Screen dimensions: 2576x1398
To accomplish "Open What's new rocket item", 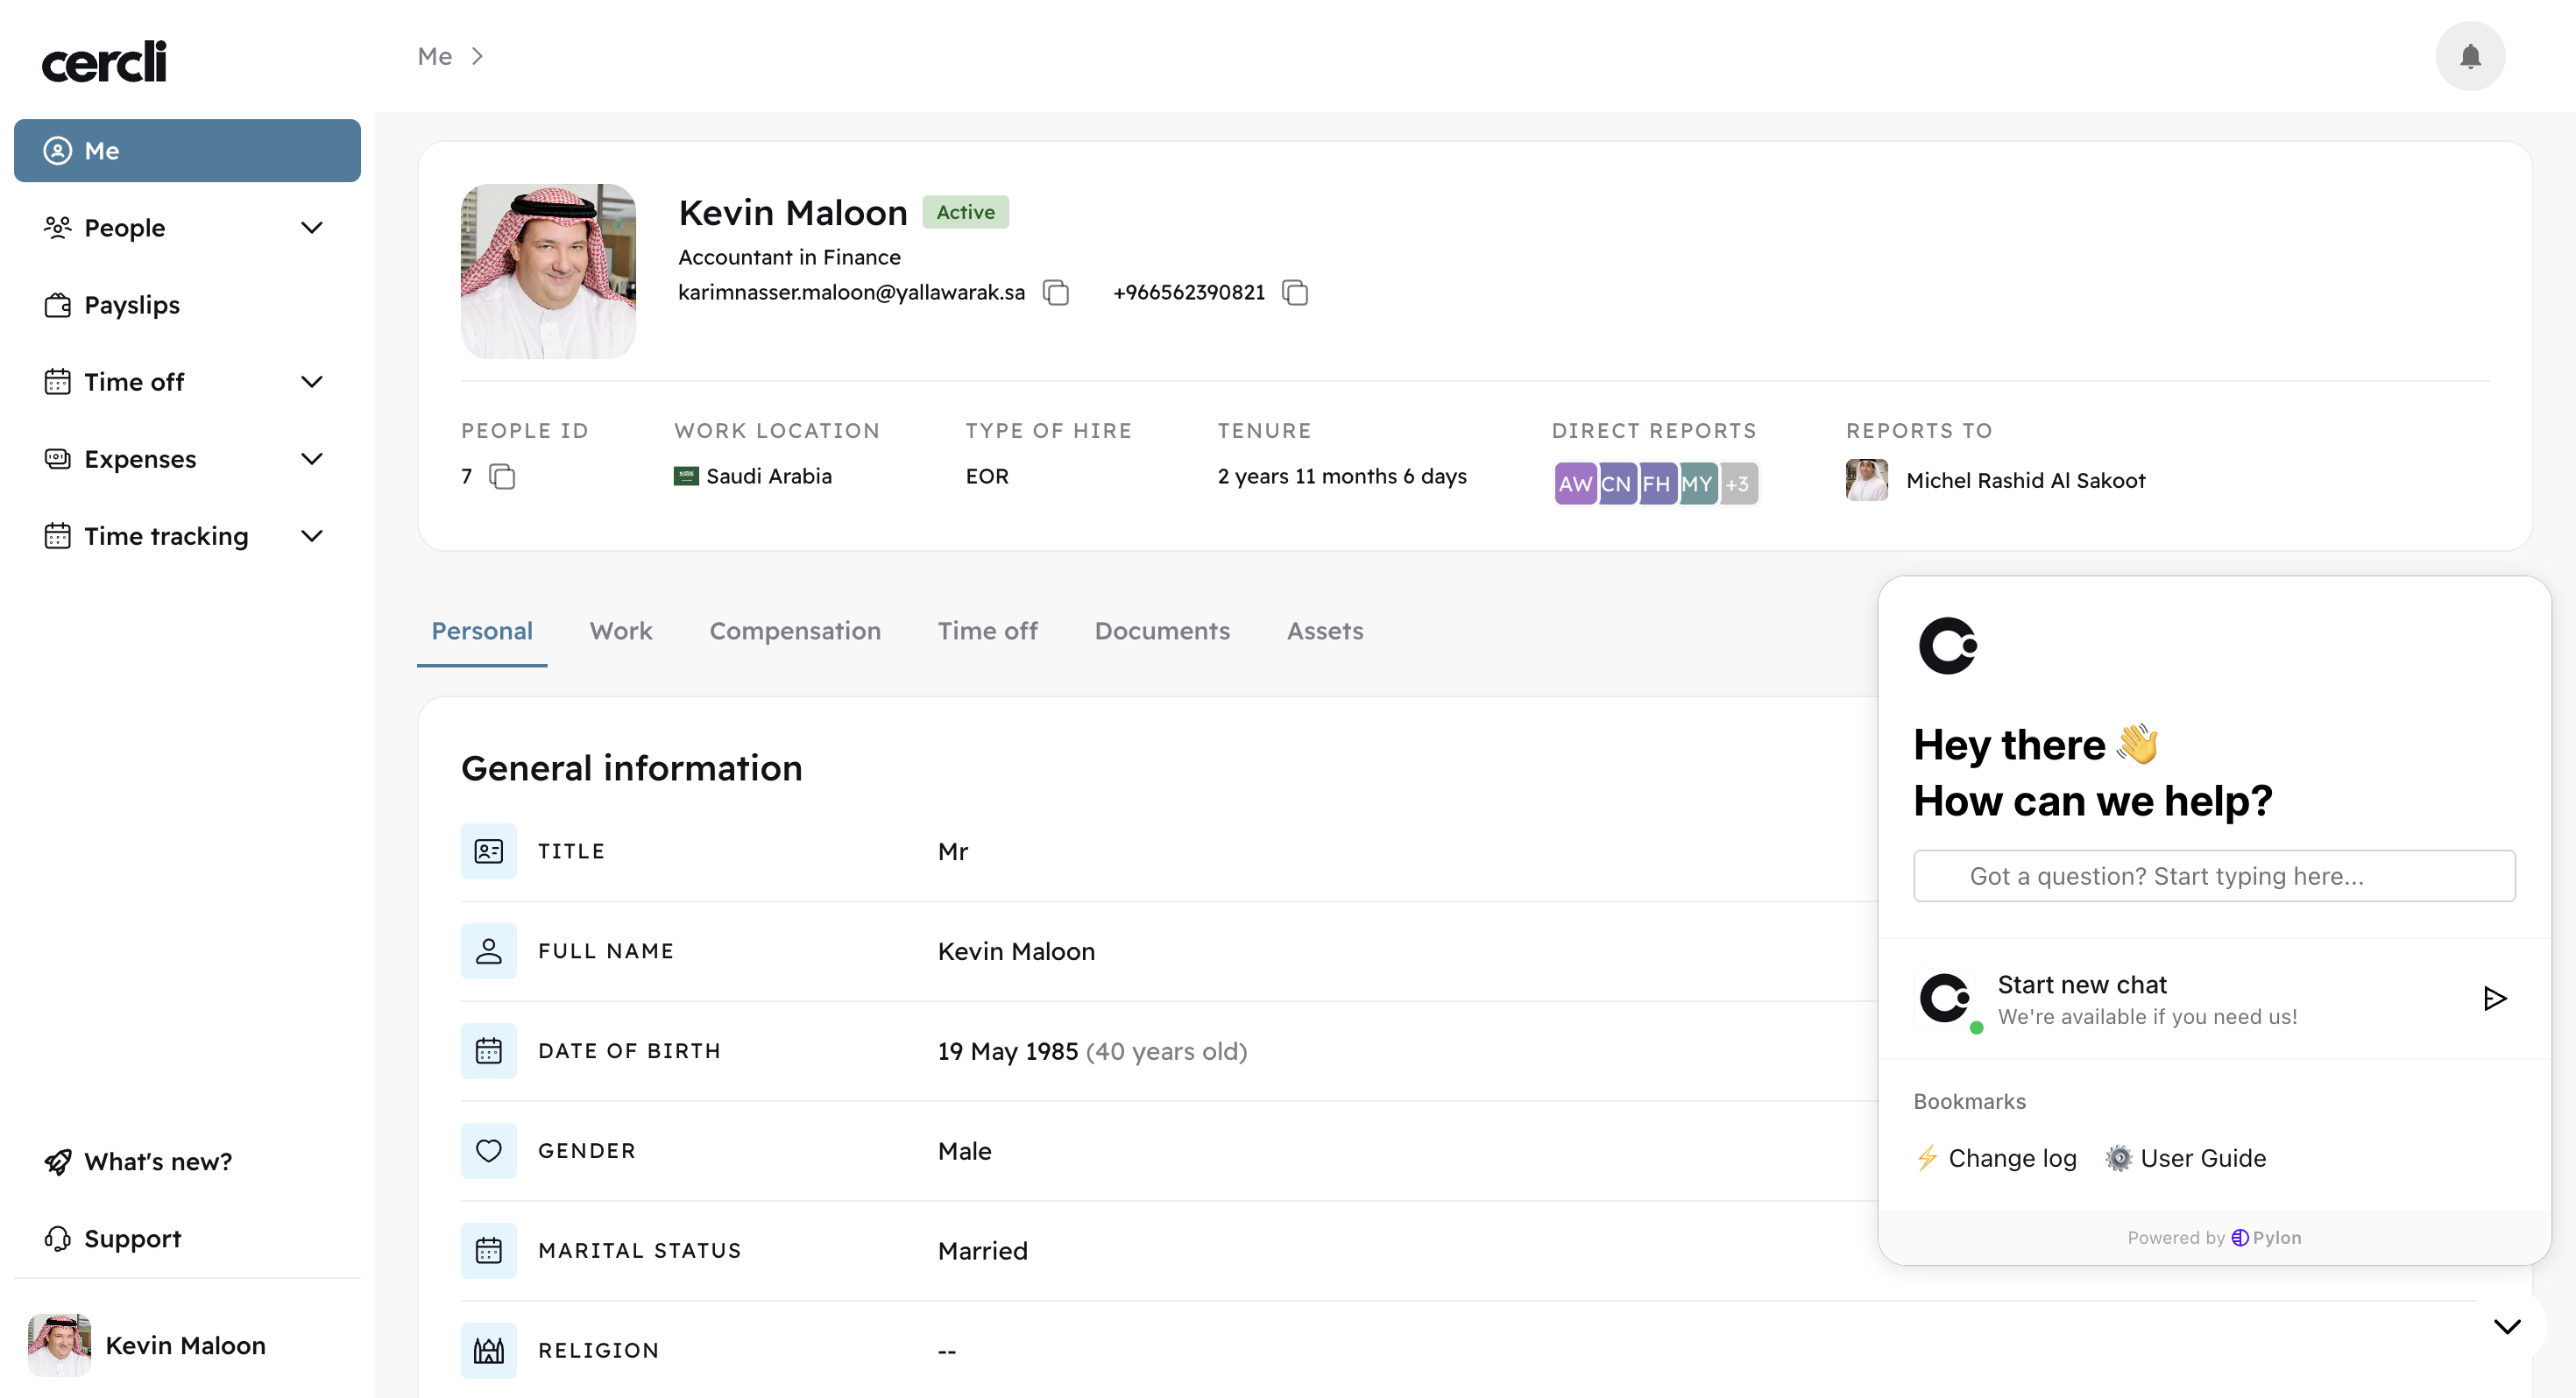I will point(157,1161).
